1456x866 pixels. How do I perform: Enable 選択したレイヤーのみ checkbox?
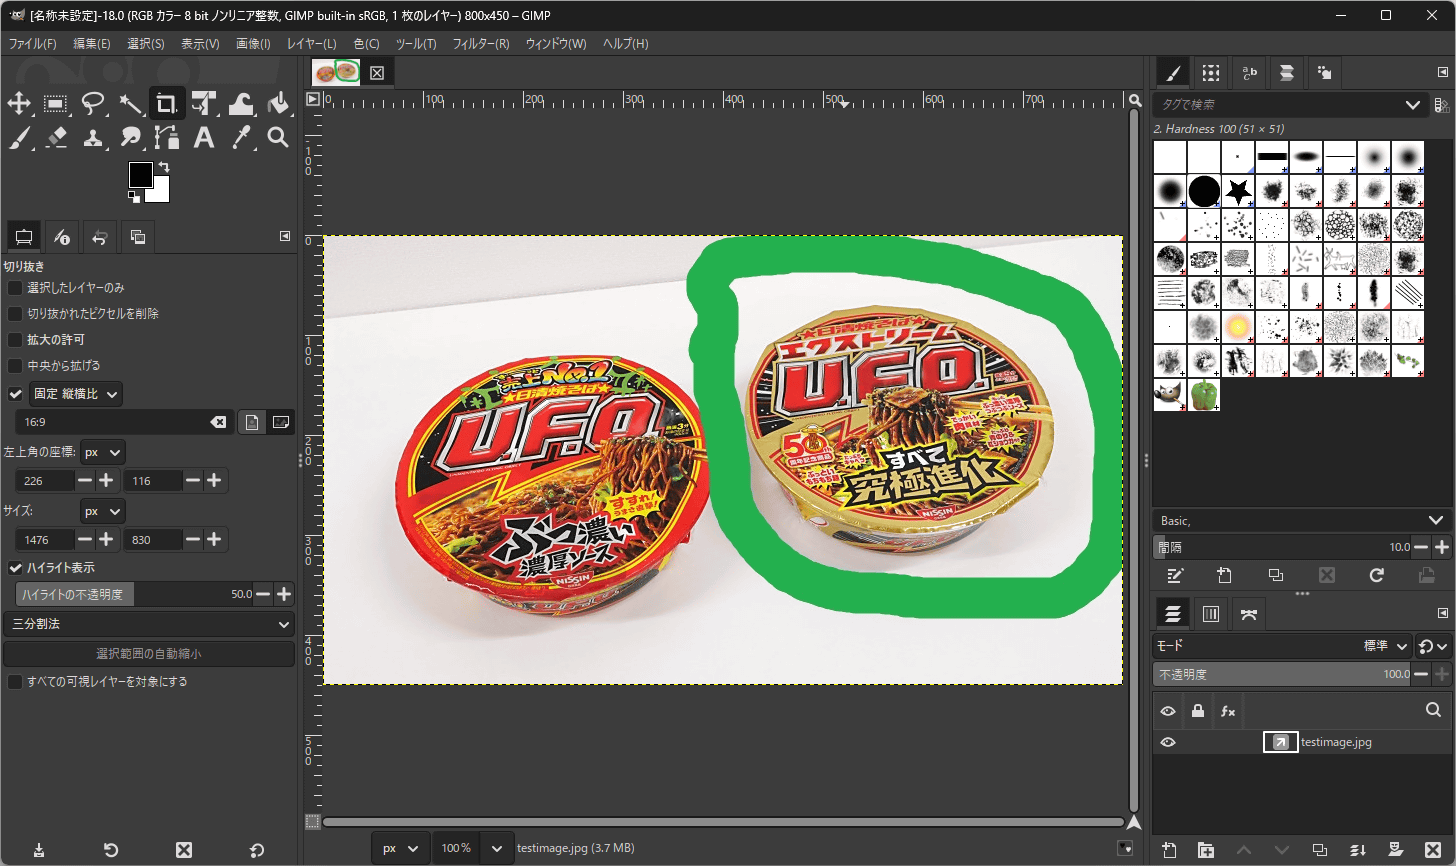tap(15, 288)
